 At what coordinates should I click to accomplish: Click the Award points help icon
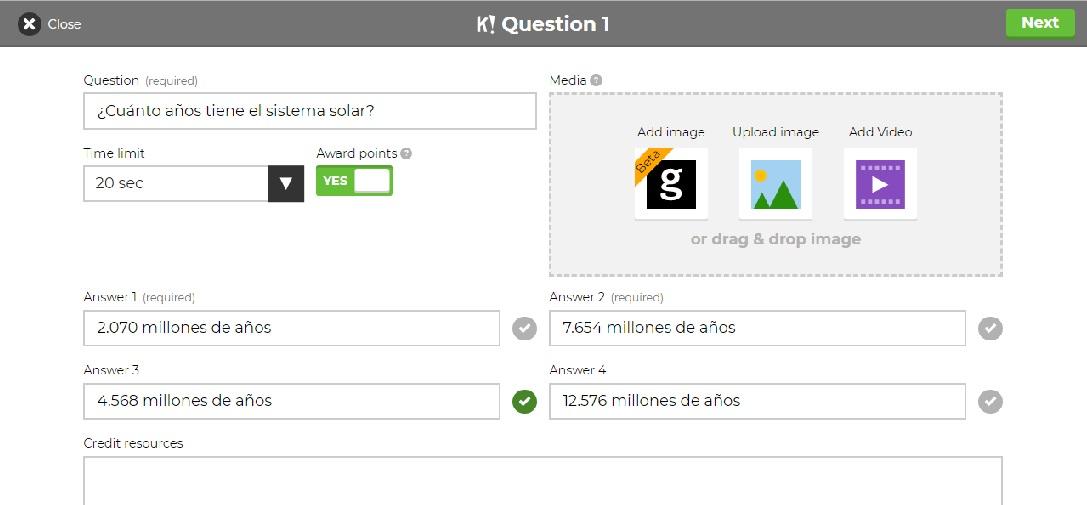coord(406,154)
